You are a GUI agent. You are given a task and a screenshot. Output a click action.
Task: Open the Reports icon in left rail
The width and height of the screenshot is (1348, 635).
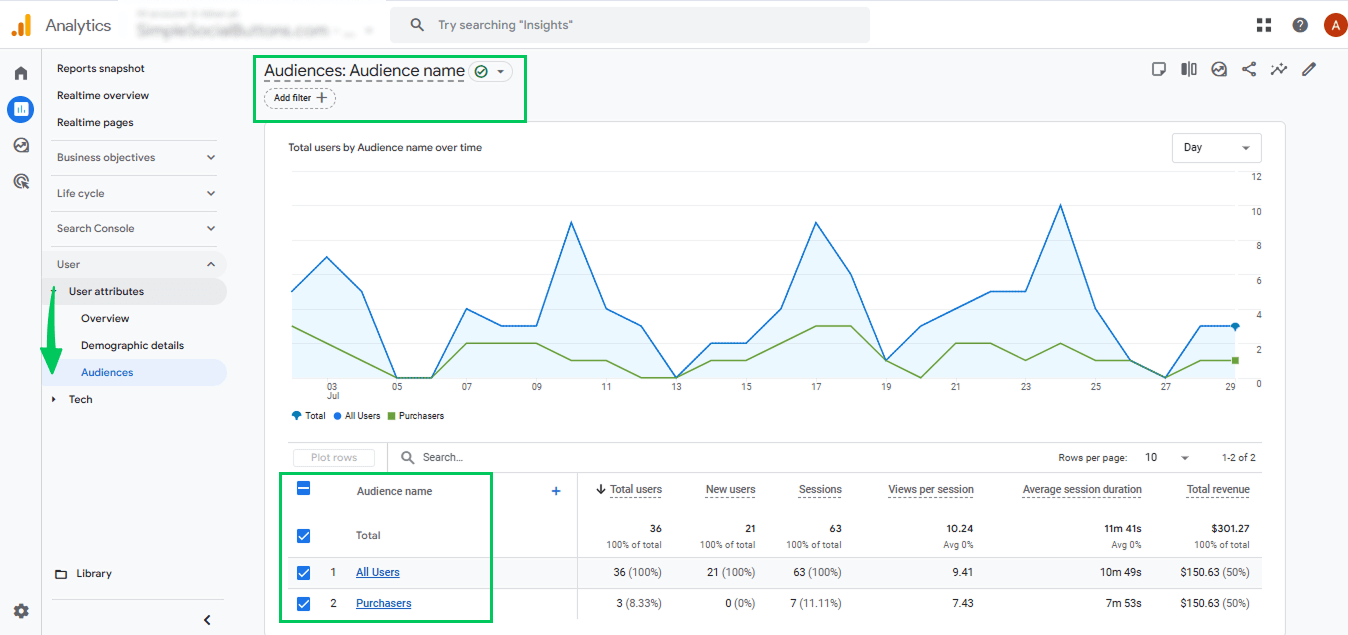21,109
